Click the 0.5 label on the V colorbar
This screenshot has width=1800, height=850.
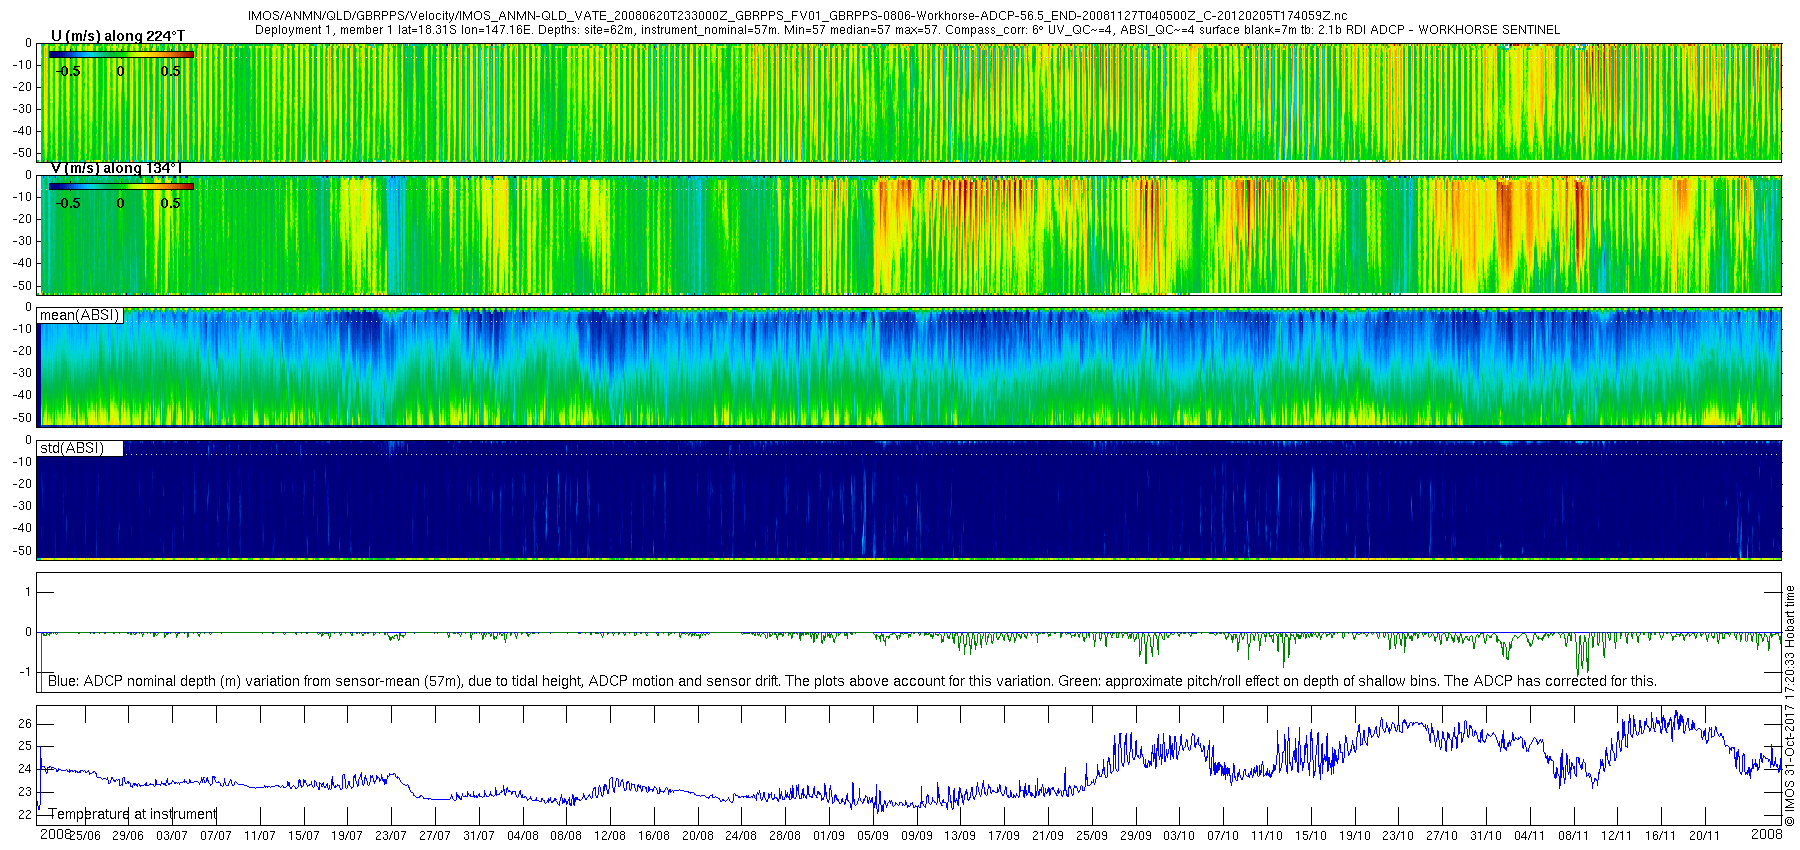[x=170, y=203]
